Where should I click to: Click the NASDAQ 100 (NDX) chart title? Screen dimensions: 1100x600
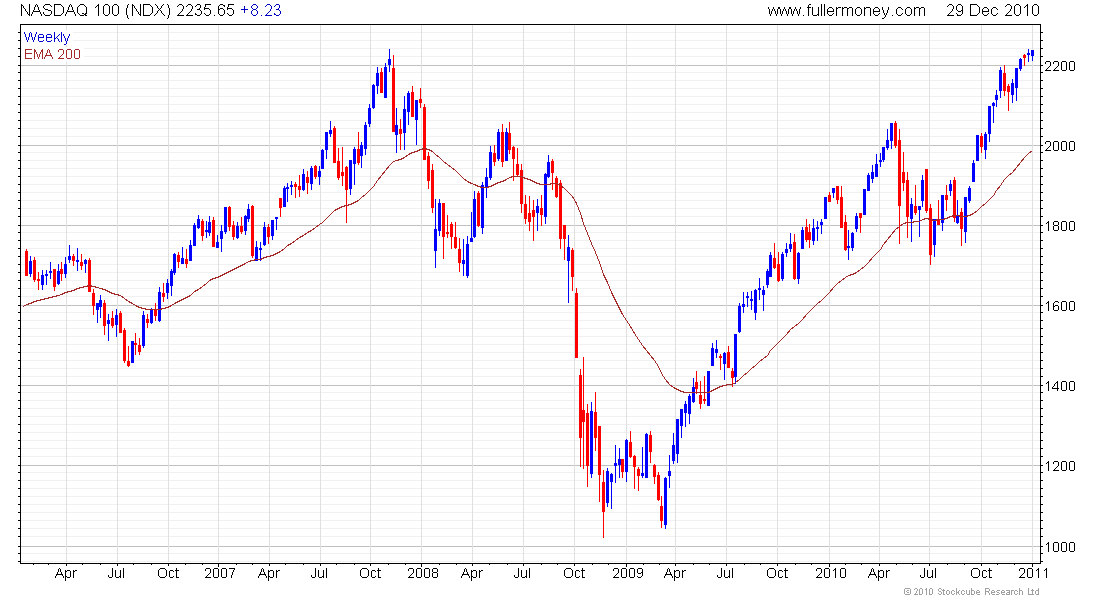[95, 11]
